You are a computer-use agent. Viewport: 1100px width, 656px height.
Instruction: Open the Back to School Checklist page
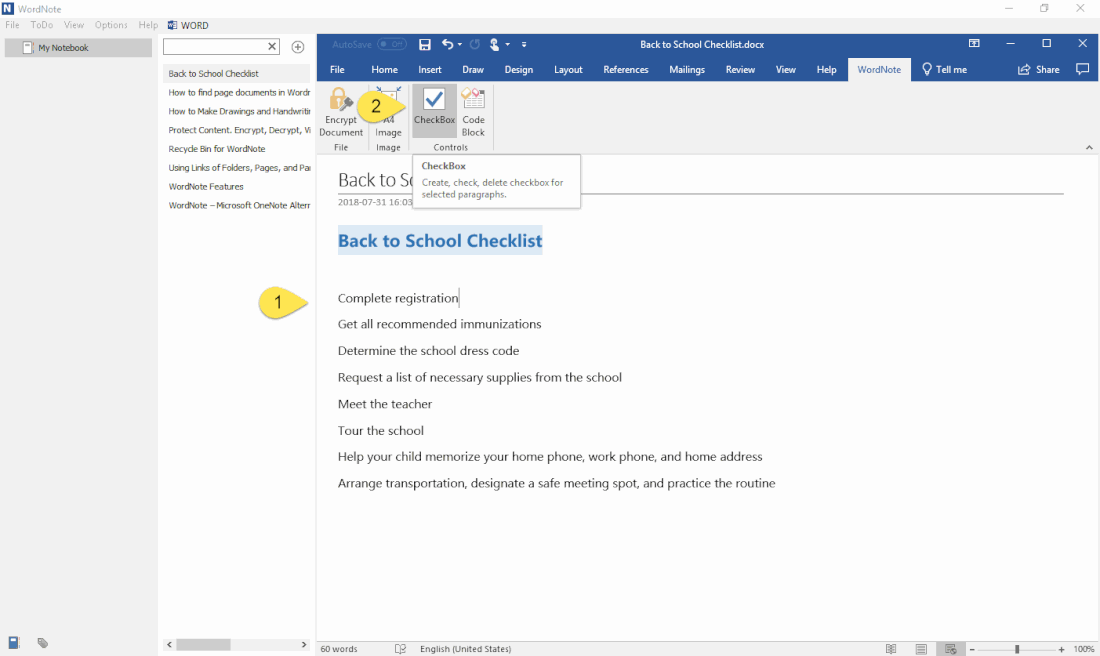click(214, 72)
